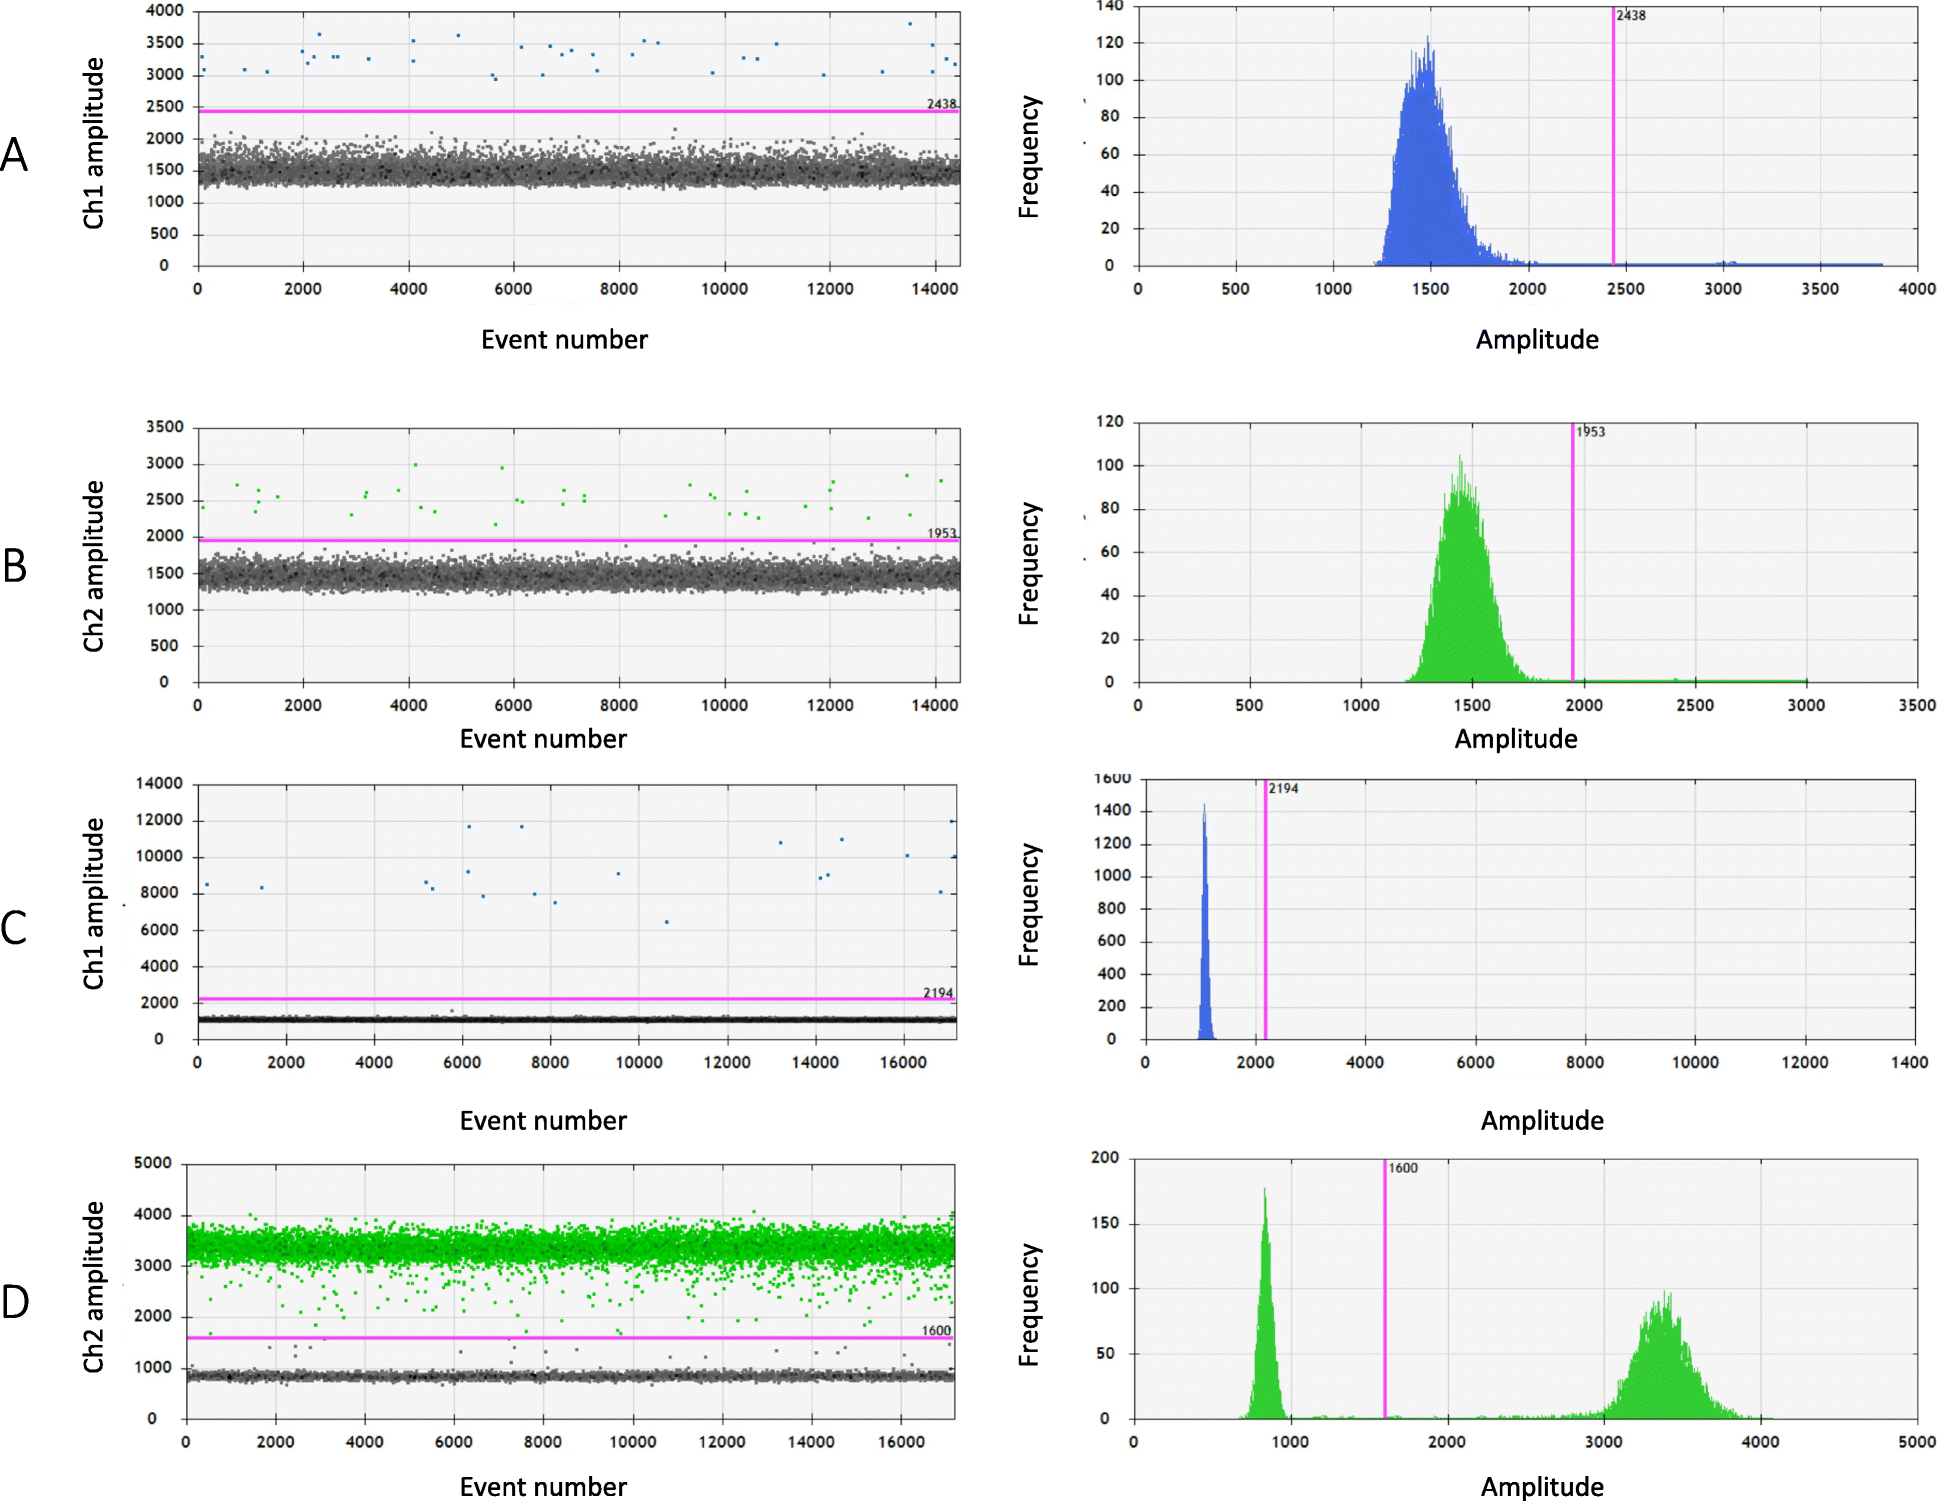Click the 140 frequency tick in panel A histogram
The width and height of the screenshot is (1946, 1501).
click(1110, 6)
